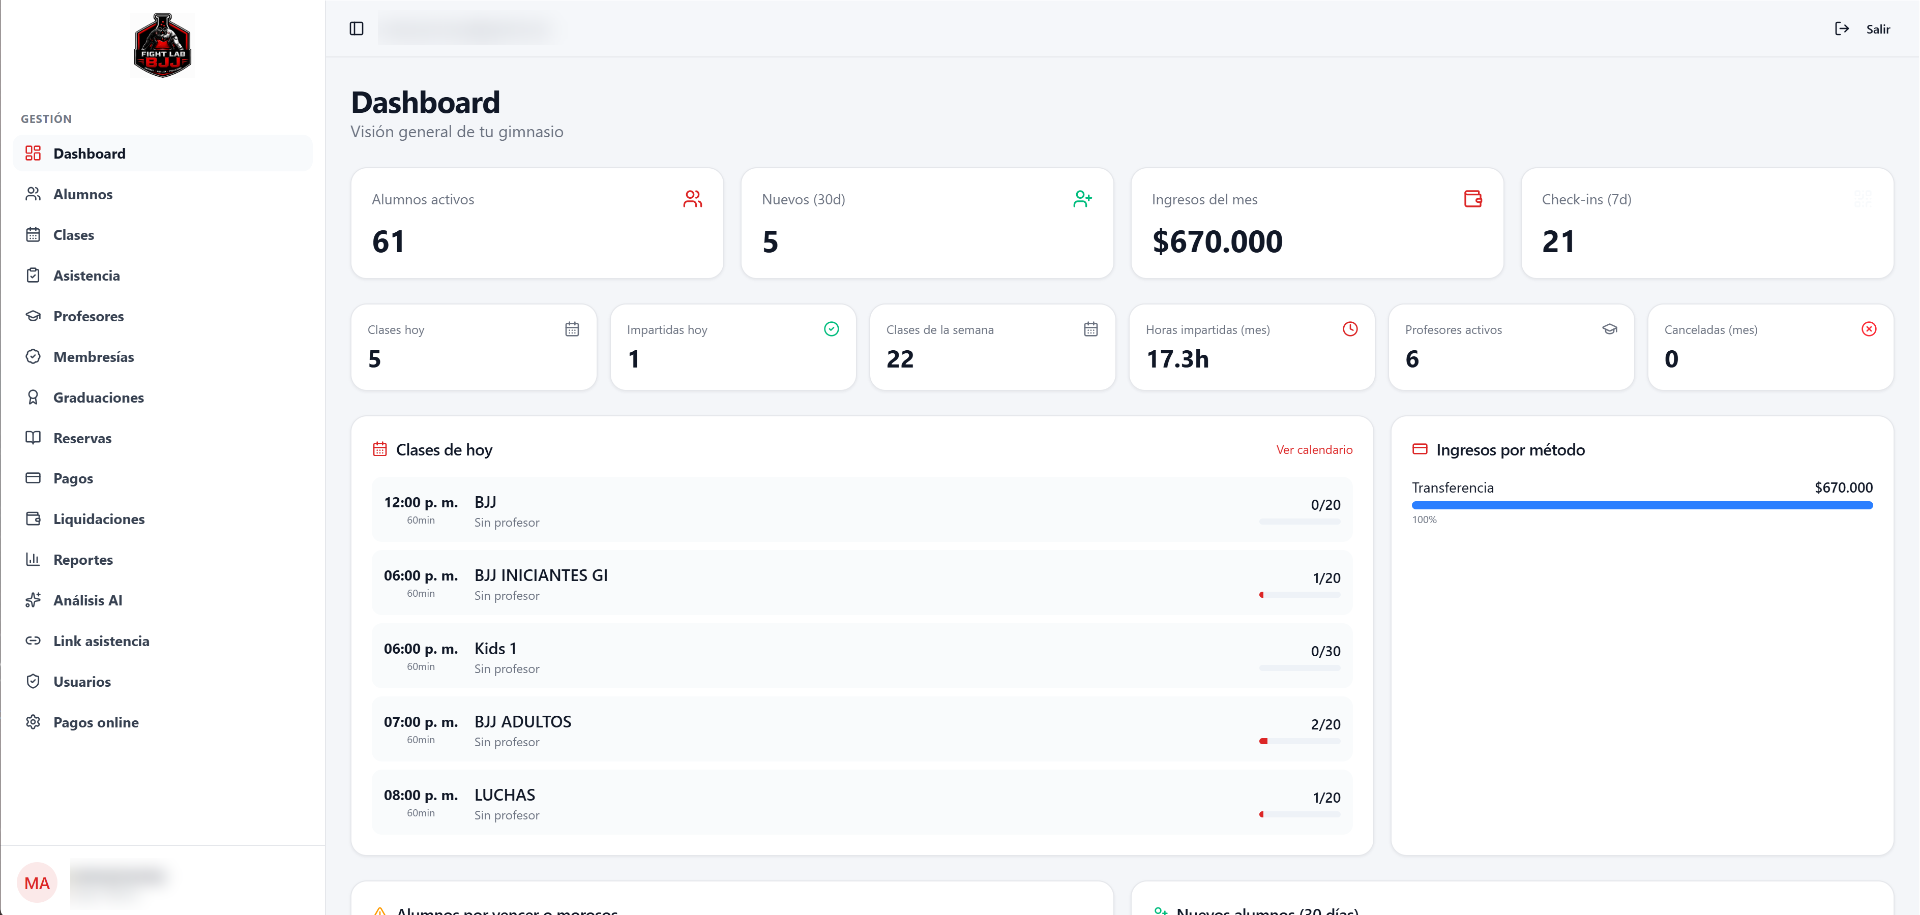Click the card icon beside Ingresos por método
Viewport: 1920px width, 915px height.
pos(1420,449)
